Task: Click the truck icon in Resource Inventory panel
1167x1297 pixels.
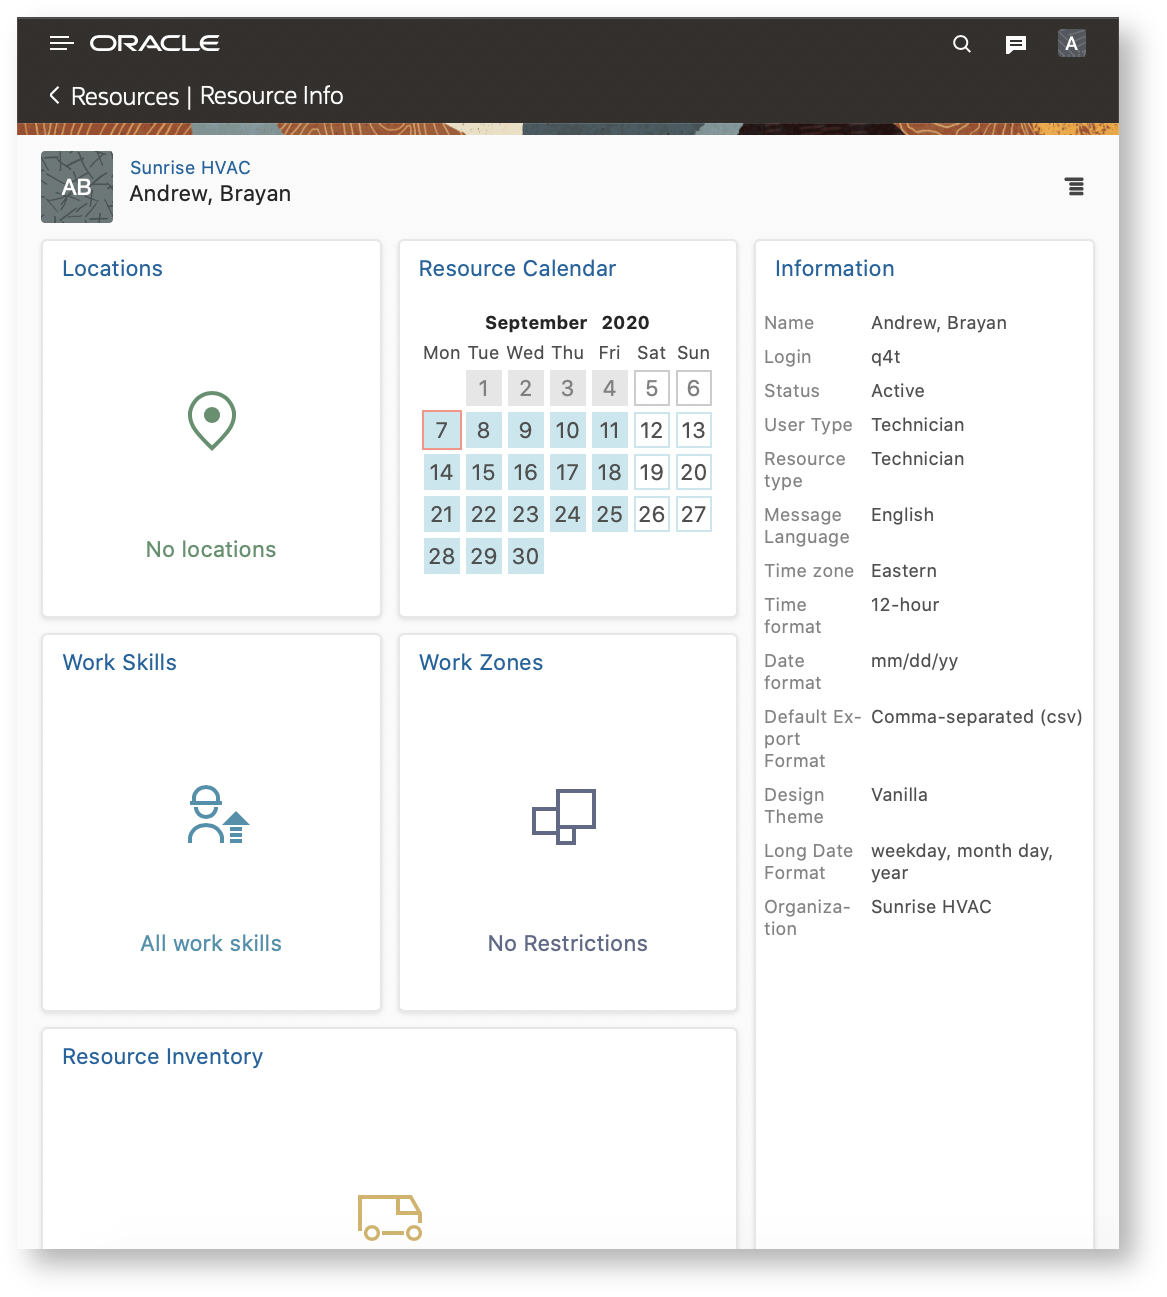Action: pos(389,1215)
